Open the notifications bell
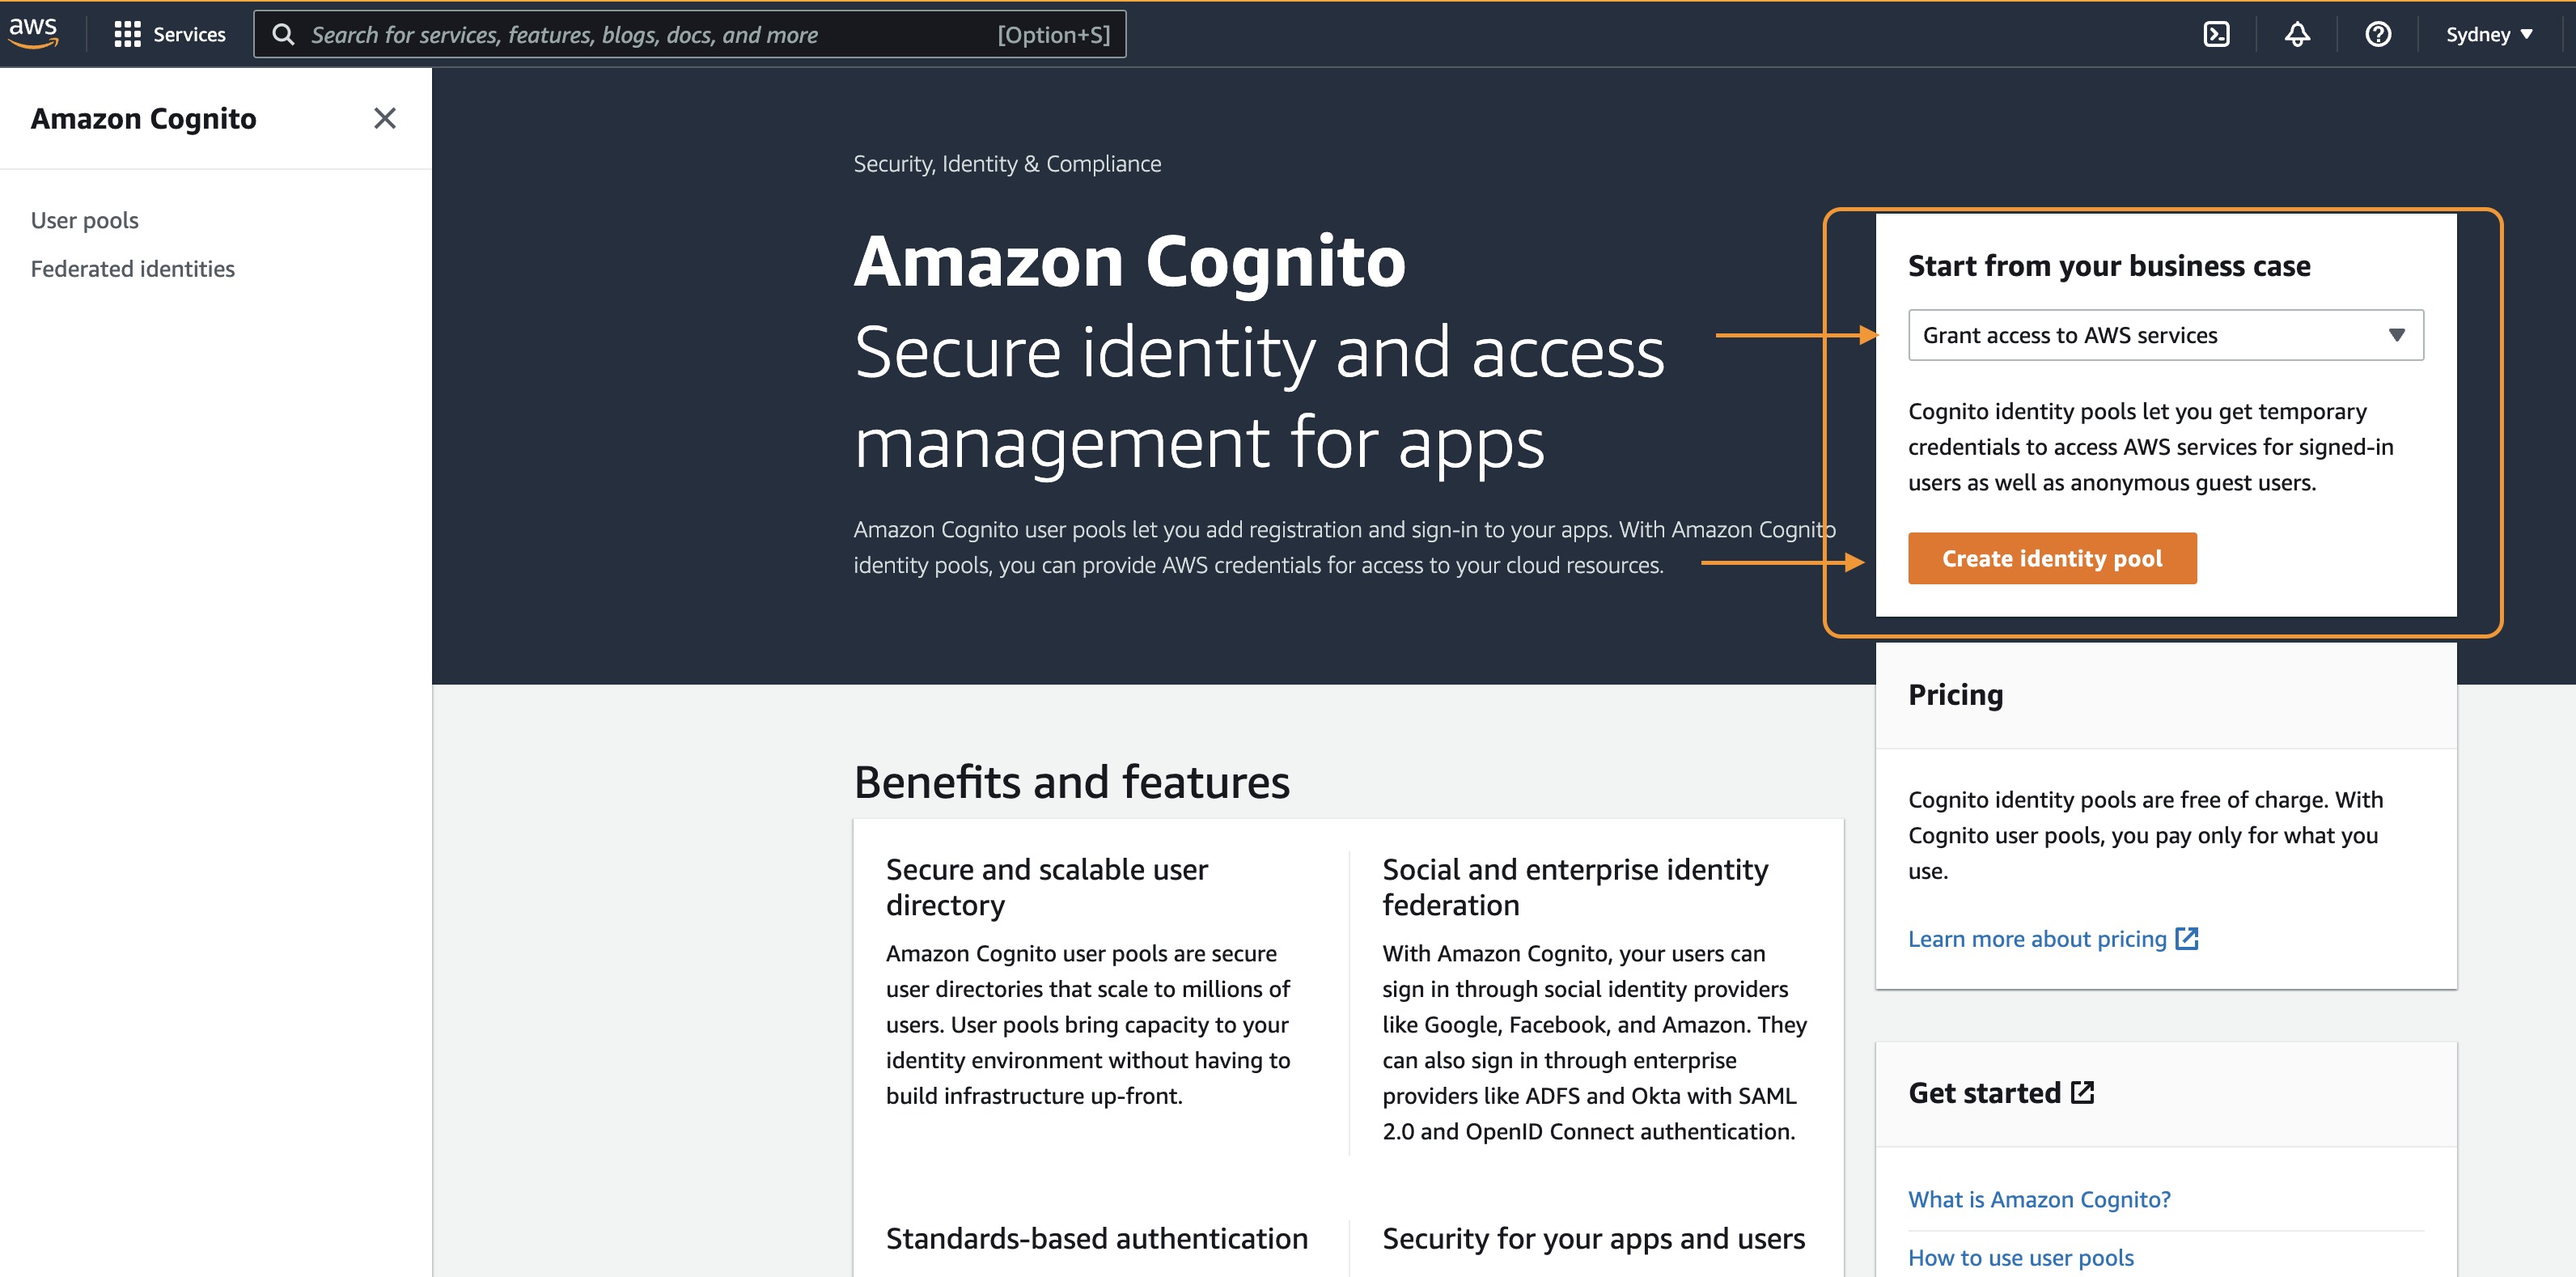2576x1277 pixels. tap(2297, 34)
